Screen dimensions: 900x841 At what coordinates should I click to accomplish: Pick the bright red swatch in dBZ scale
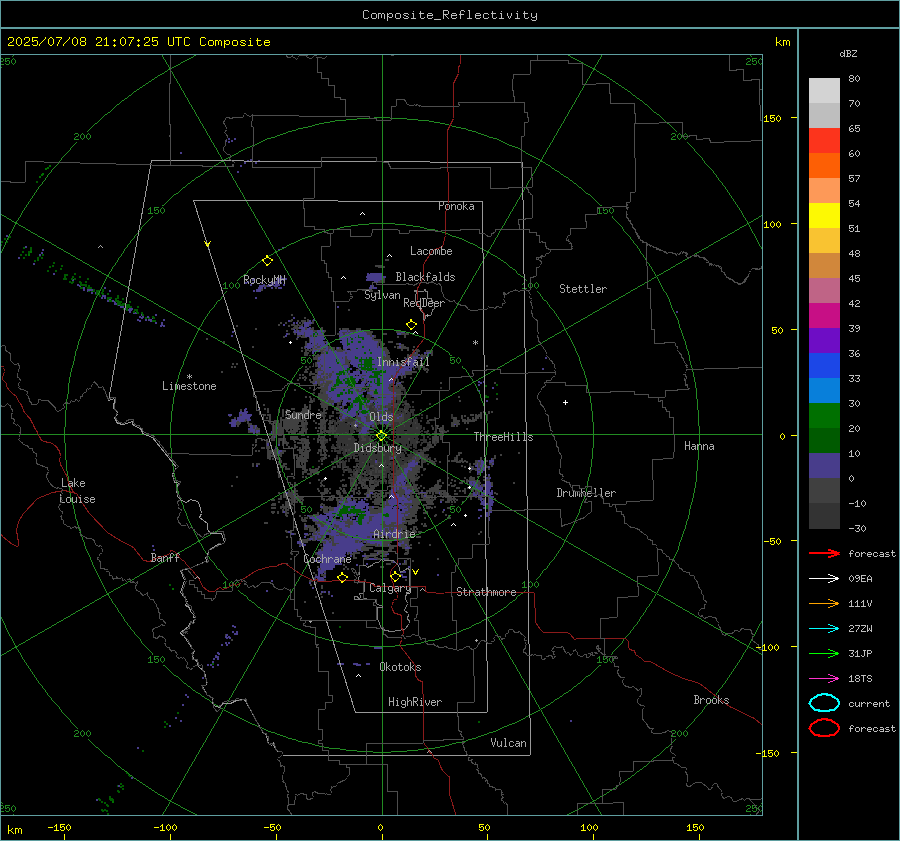[824, 140]
